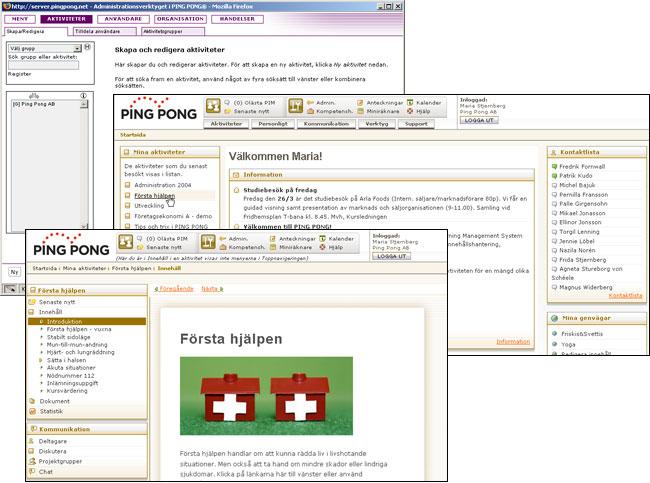Open Dokument in Första hjälpen sidebar

tap(54, 401)
